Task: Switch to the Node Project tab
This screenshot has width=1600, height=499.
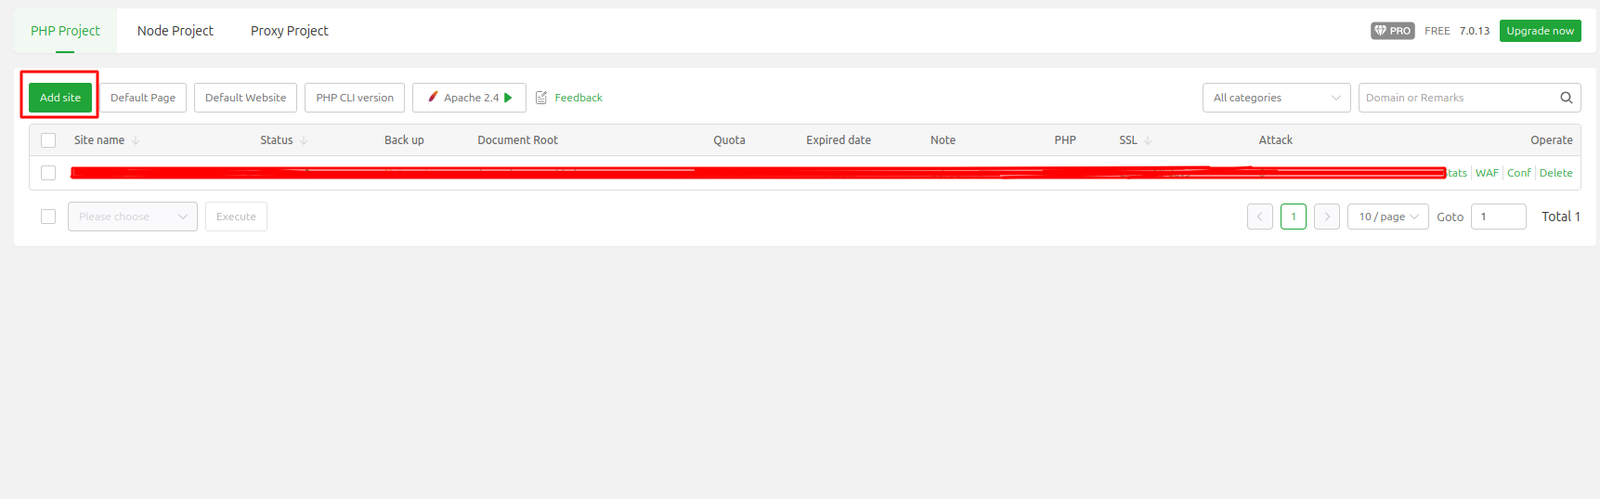Action: (x=175, y=31)
